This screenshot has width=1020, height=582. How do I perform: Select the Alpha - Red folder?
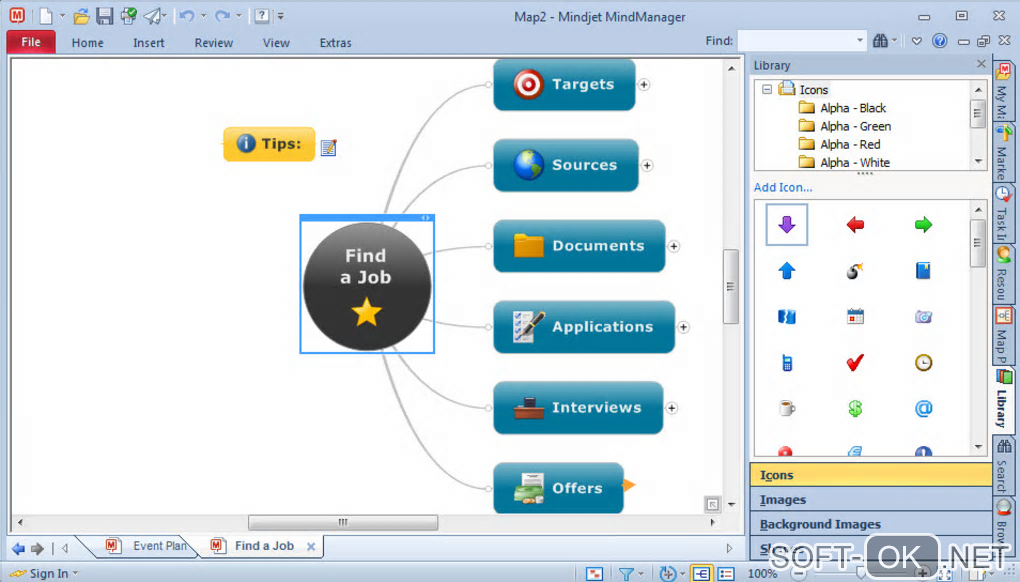(x=839, y=144)
